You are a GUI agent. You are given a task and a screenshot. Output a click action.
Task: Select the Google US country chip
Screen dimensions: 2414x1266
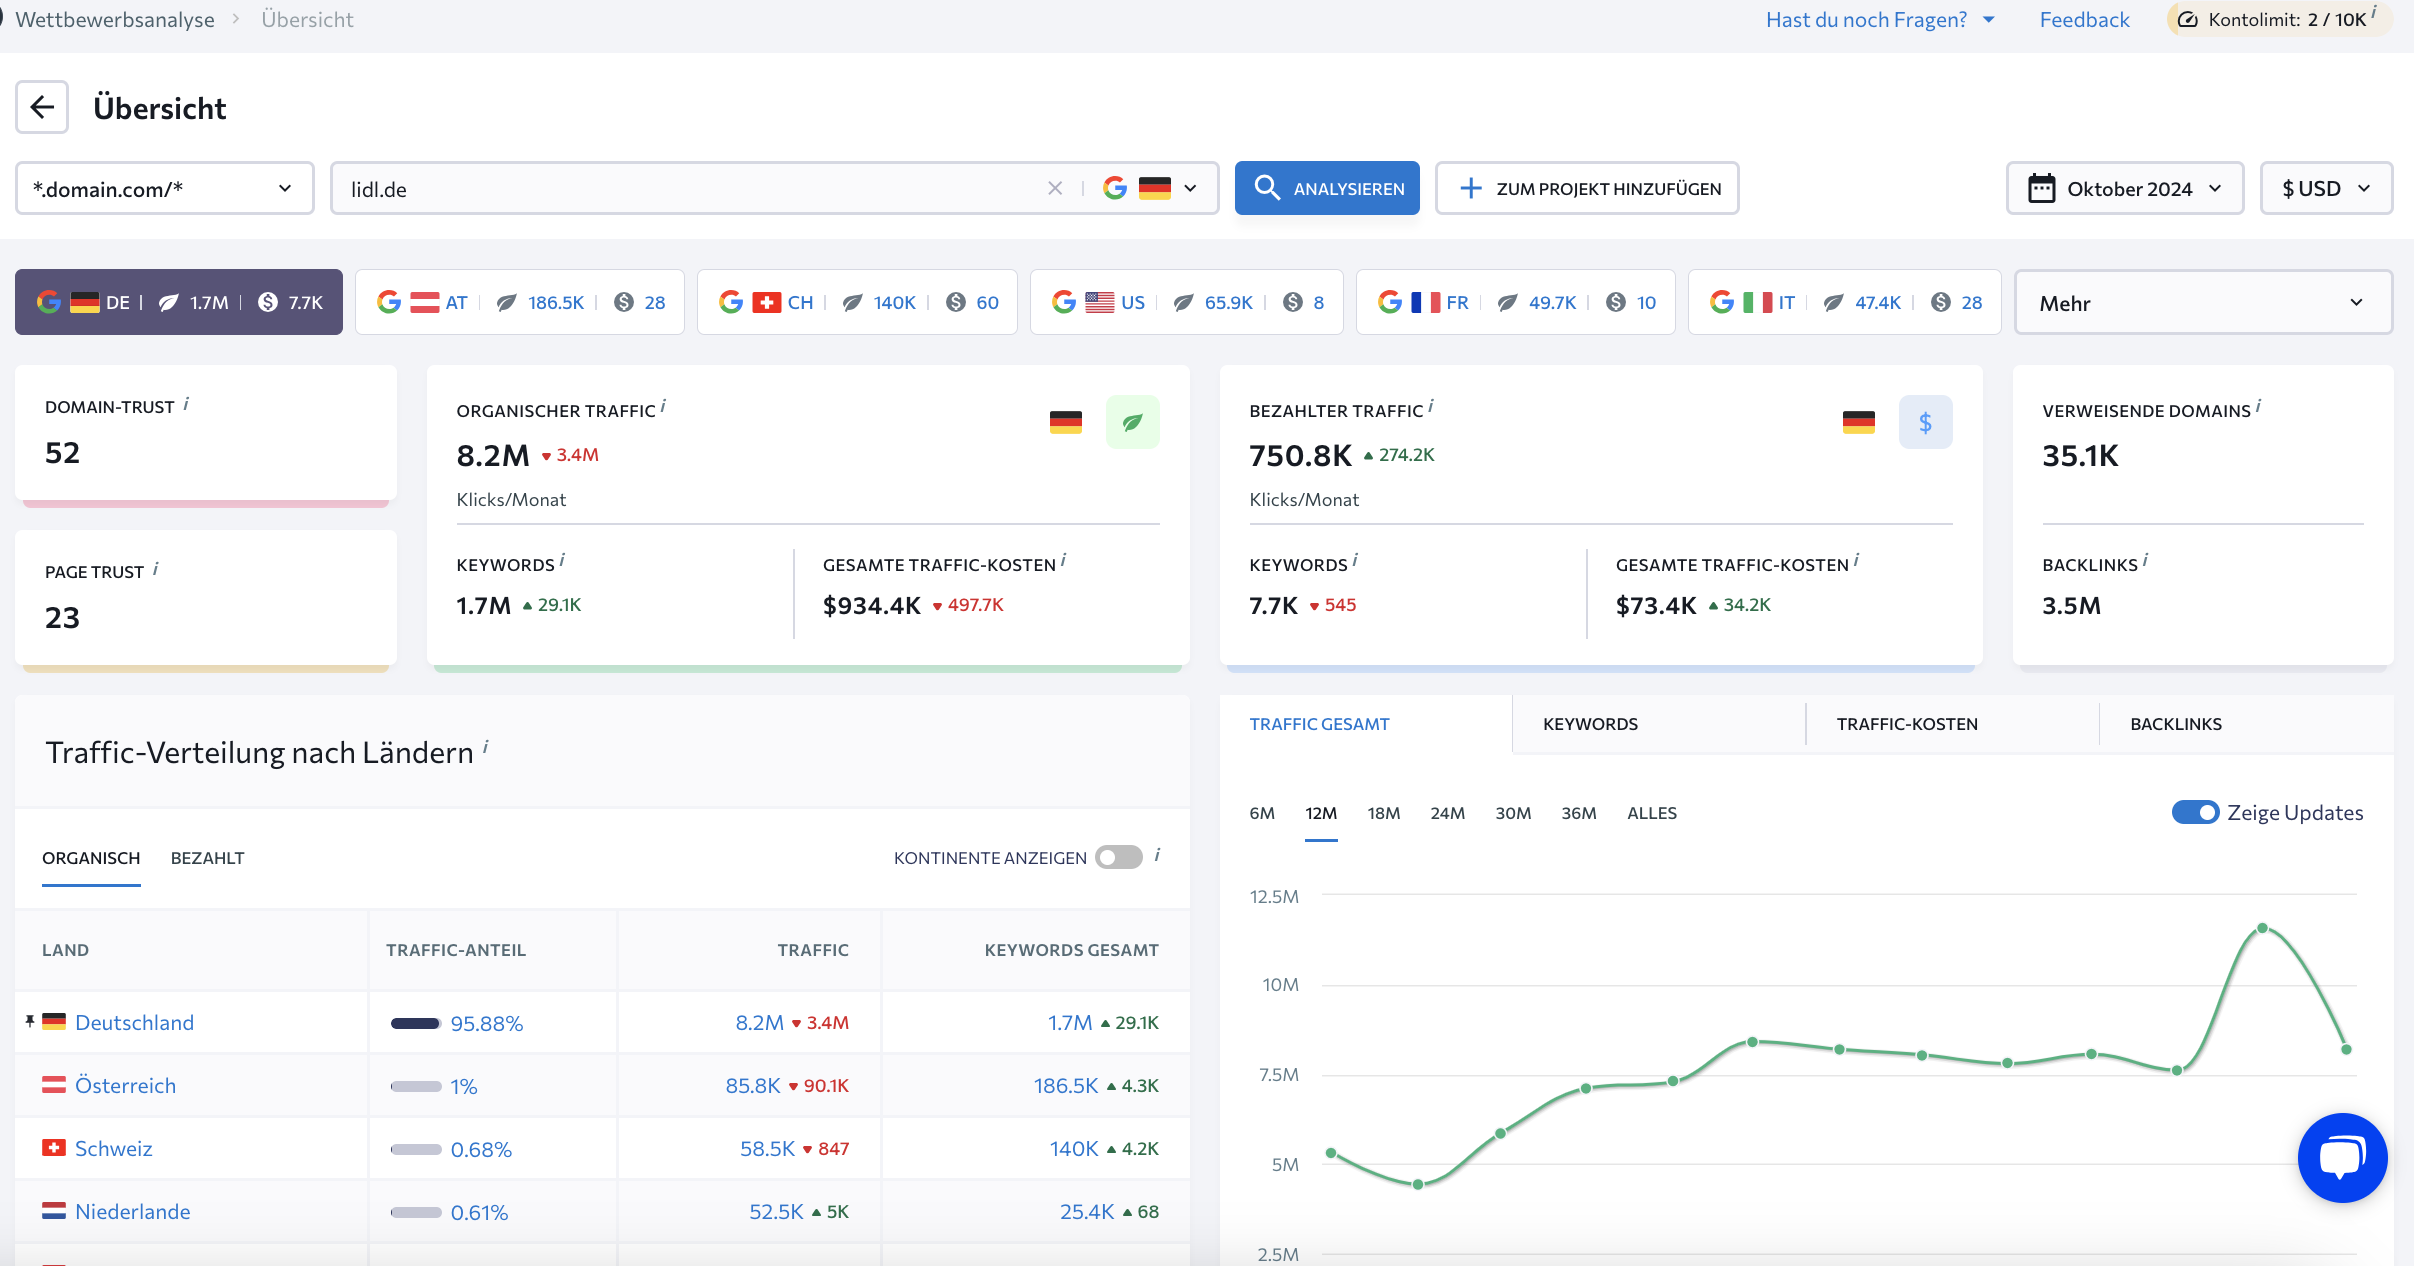pos(1187,302)
